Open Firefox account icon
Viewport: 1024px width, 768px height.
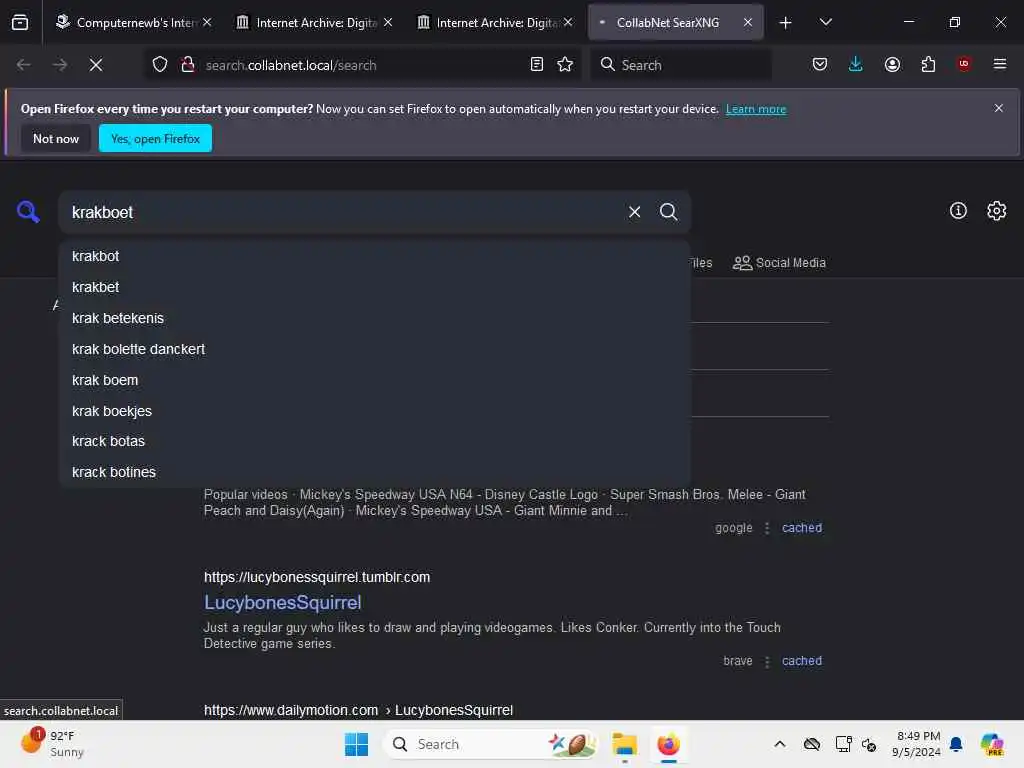coord(892,64)
